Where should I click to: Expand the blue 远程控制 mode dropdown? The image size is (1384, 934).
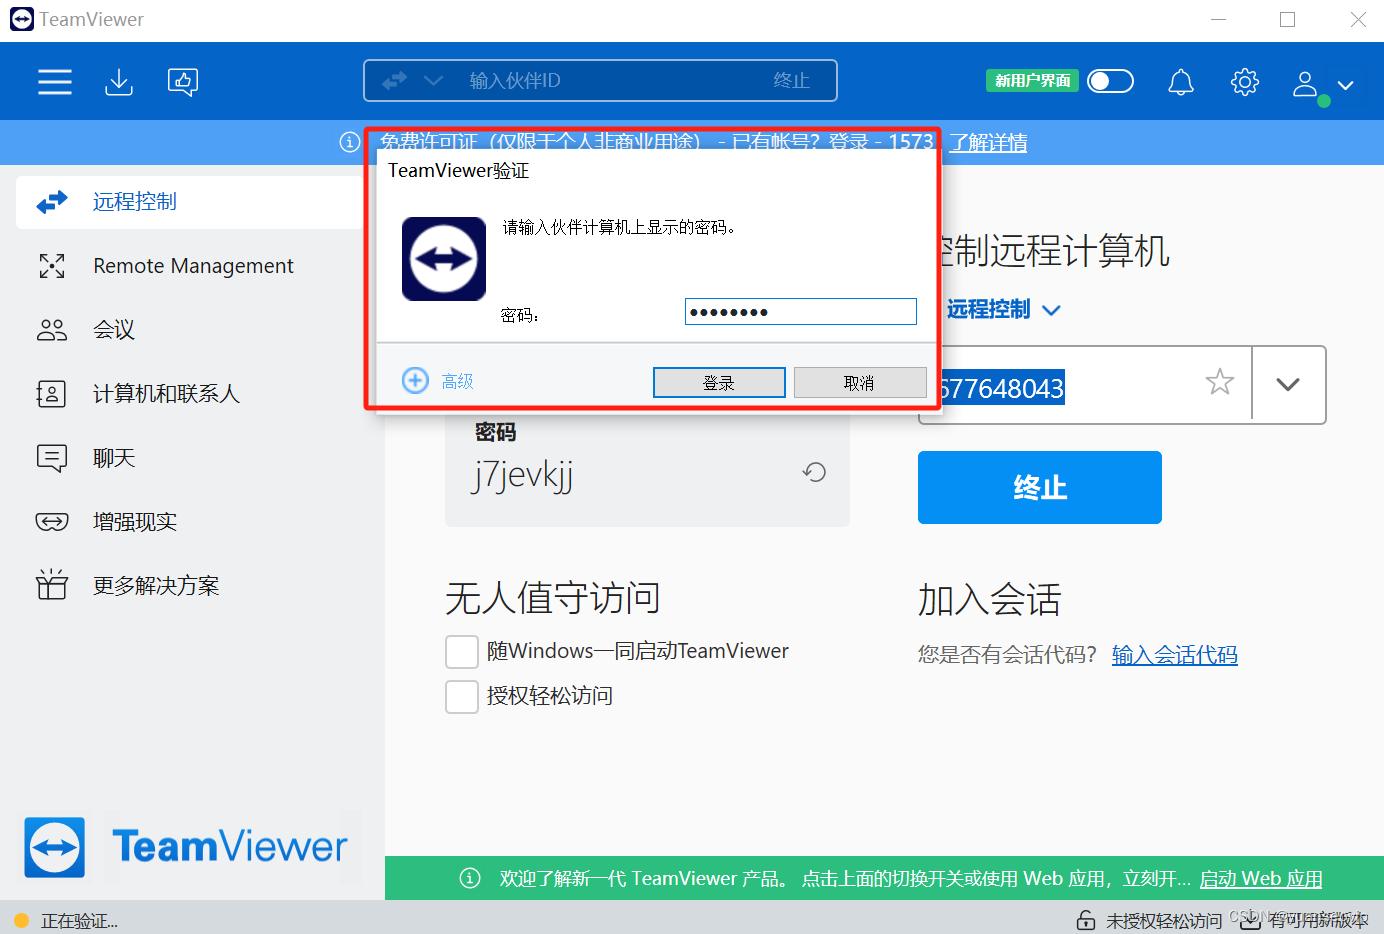[1004, 310]
